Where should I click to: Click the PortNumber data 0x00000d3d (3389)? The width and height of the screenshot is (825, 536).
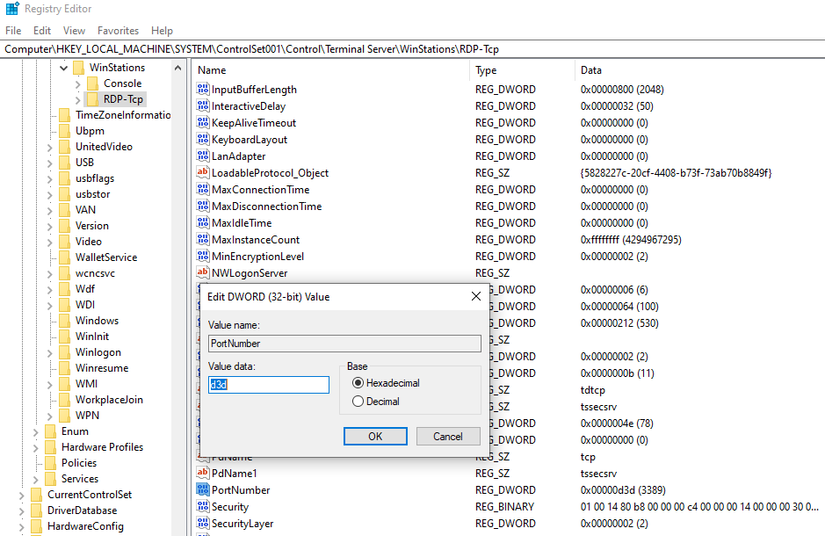tap(623, 490)
